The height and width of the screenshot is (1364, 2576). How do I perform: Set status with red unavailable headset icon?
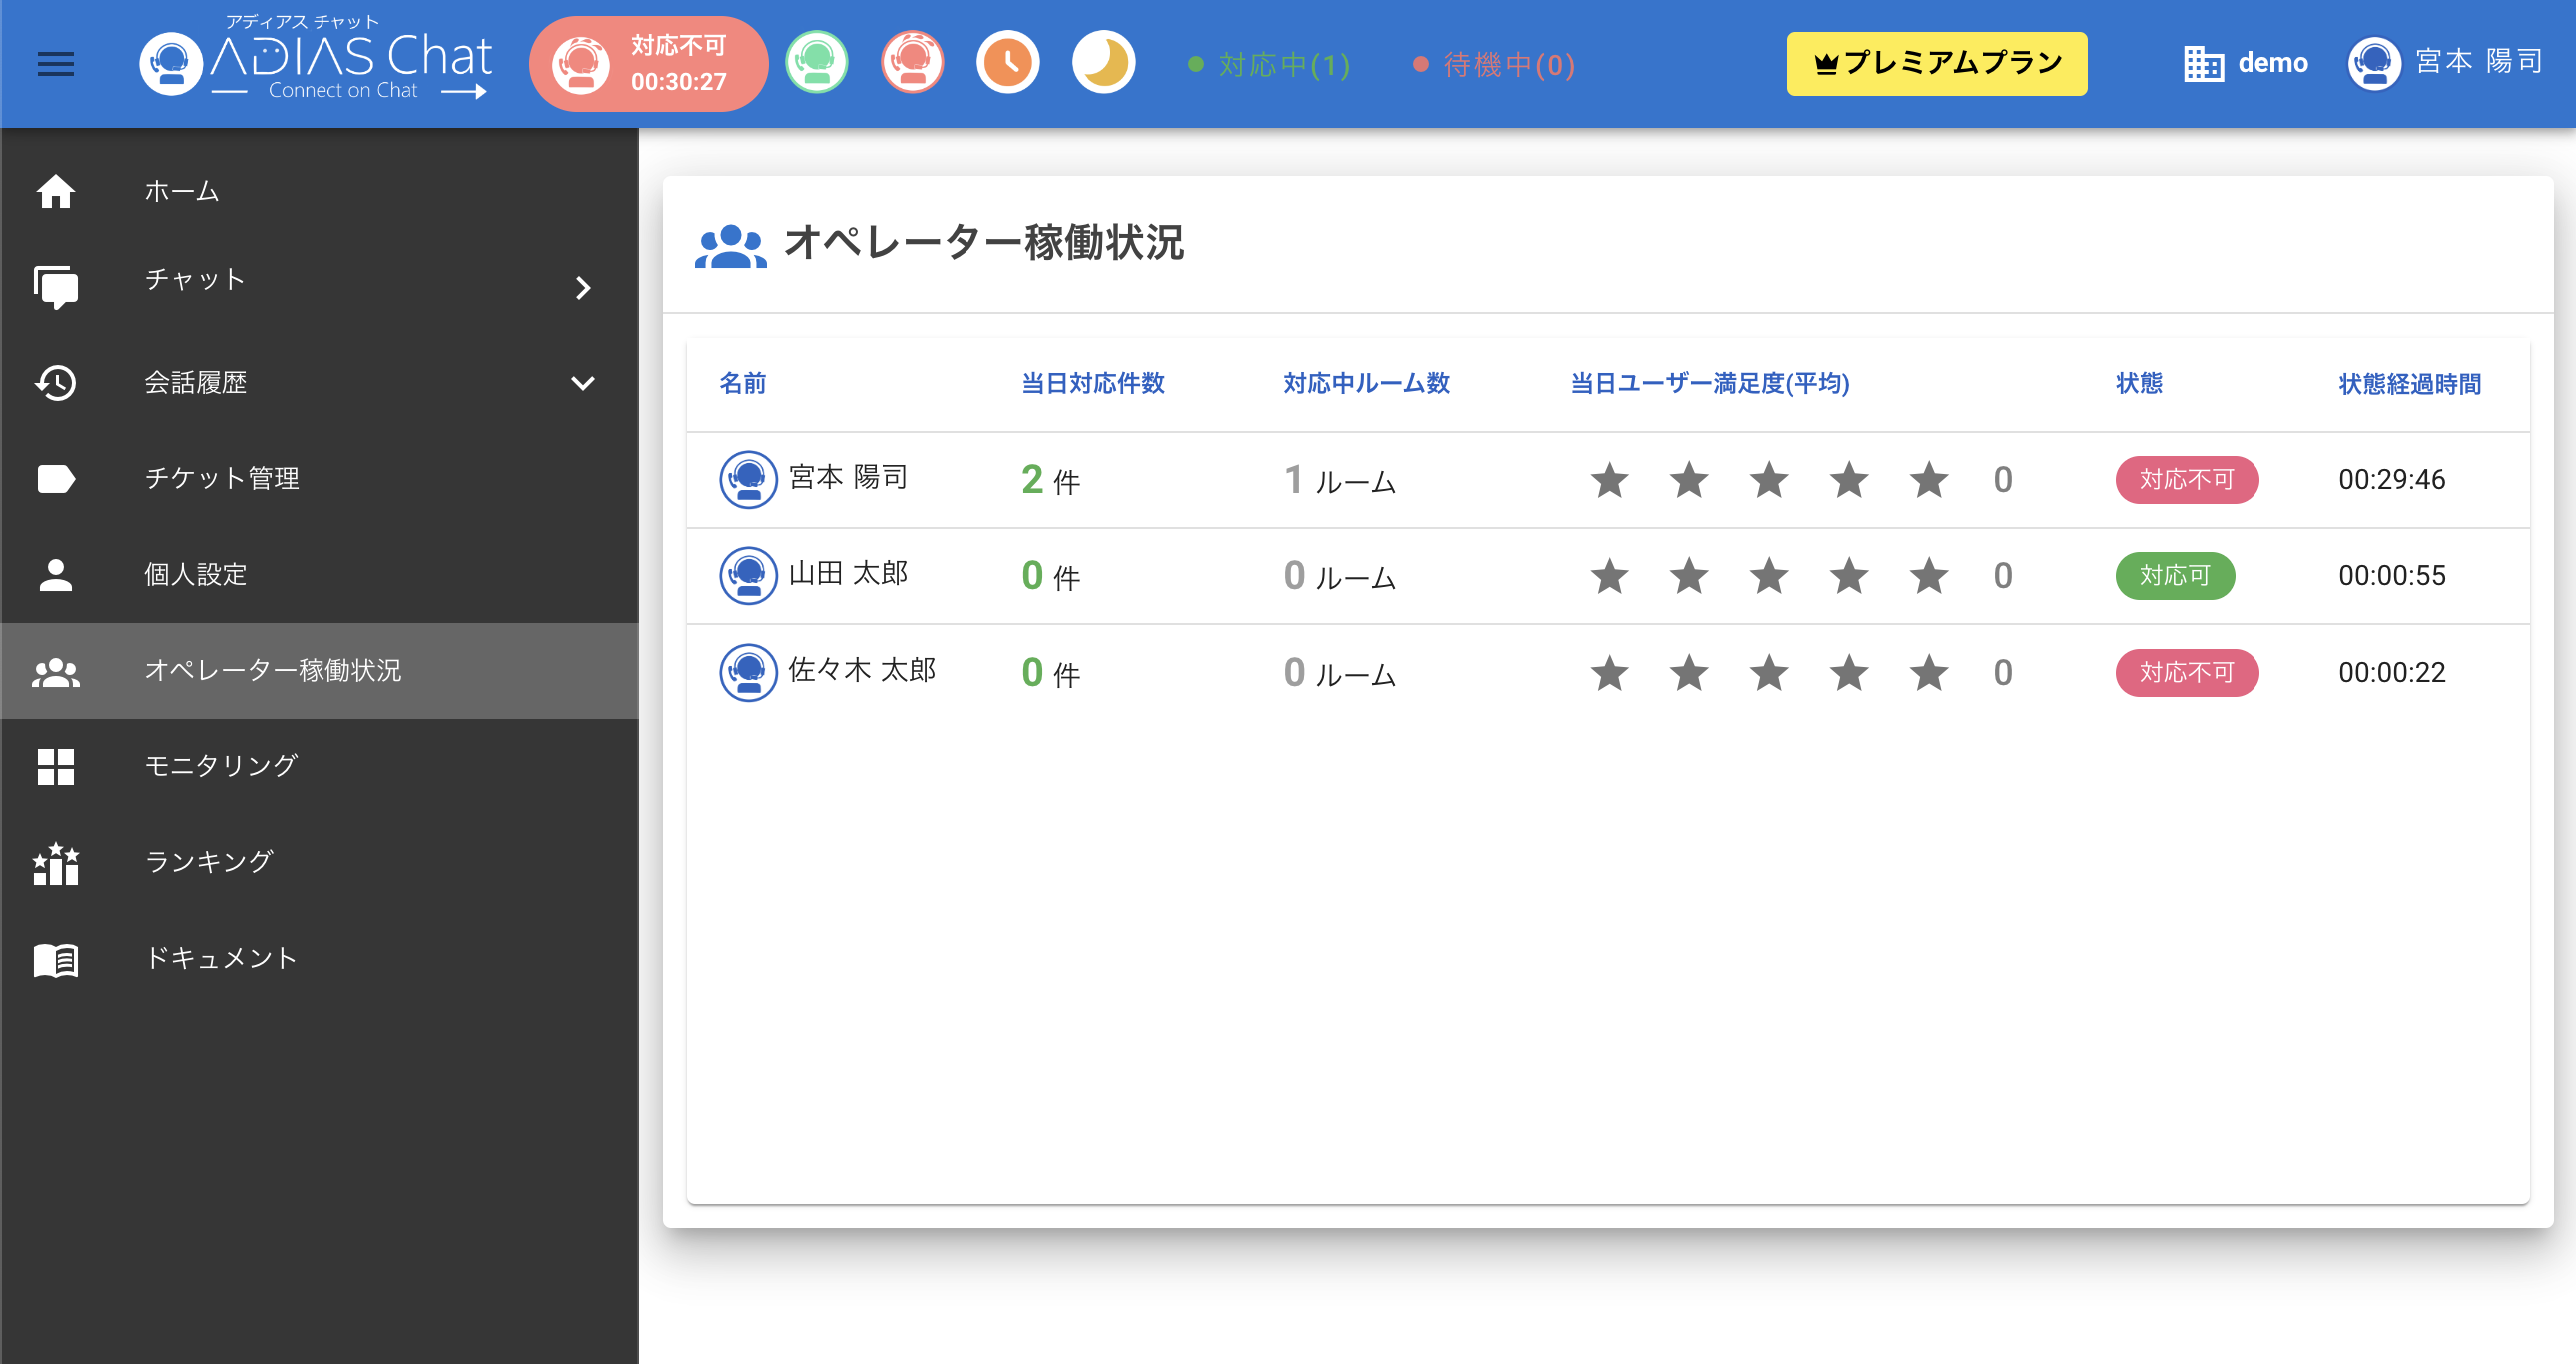[911, 63]
